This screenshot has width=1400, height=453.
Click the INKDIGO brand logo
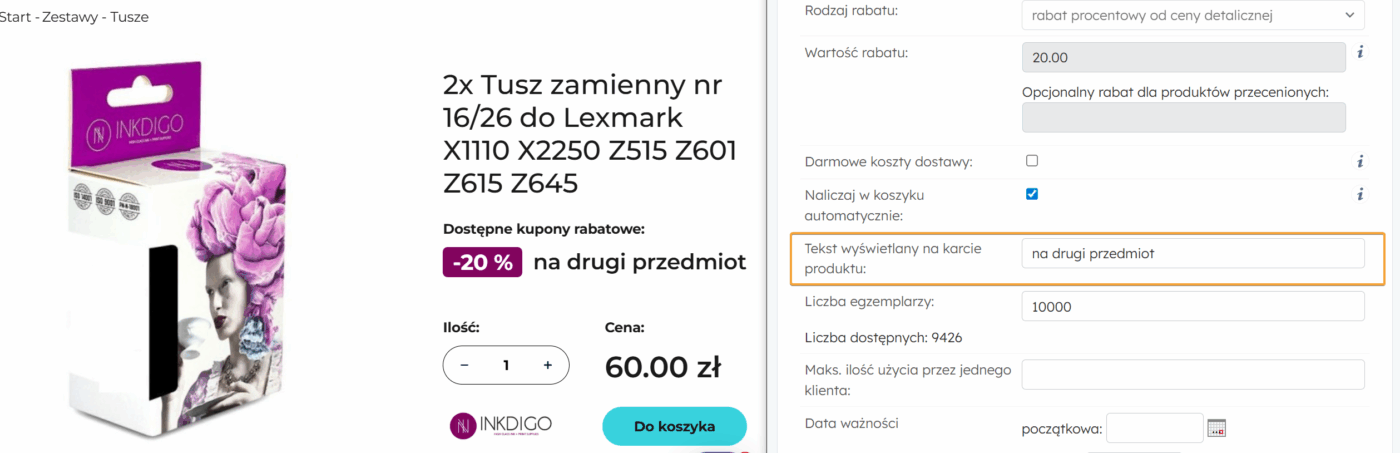coord(501,425)
